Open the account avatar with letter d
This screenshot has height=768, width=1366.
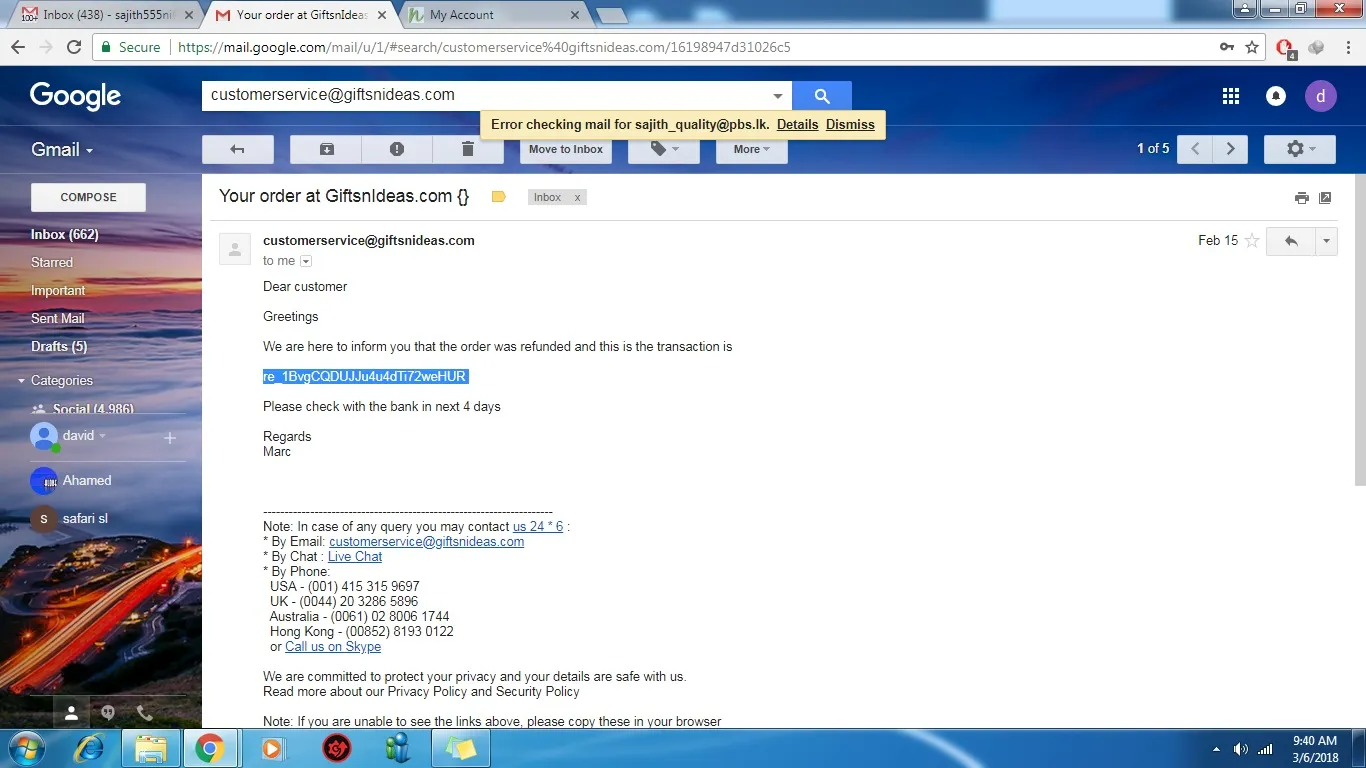pyautogui.click(x=1321, y=96)
